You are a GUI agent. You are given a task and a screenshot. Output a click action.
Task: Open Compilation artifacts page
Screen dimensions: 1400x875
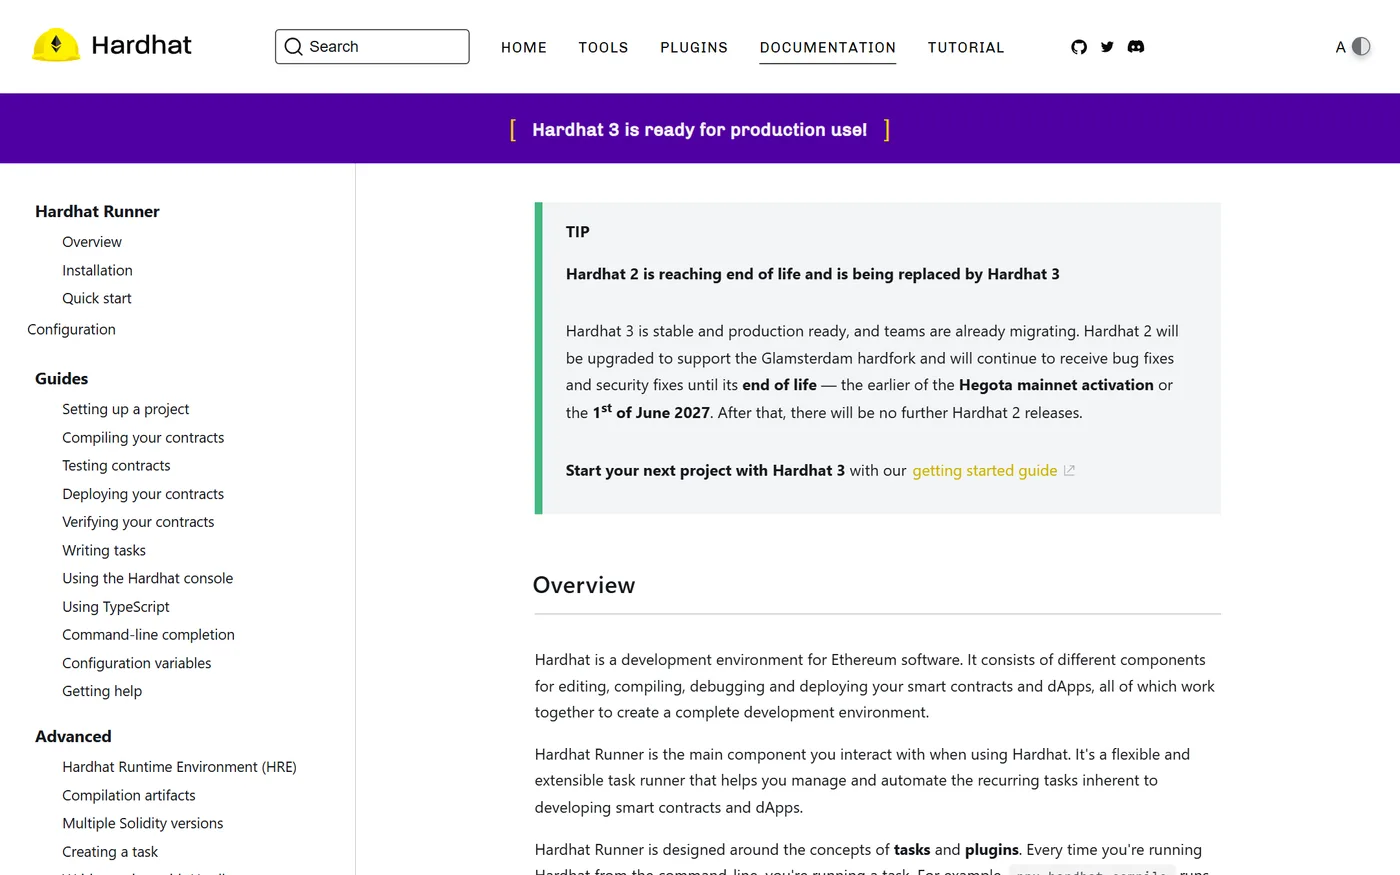click(x=129, y=795)
